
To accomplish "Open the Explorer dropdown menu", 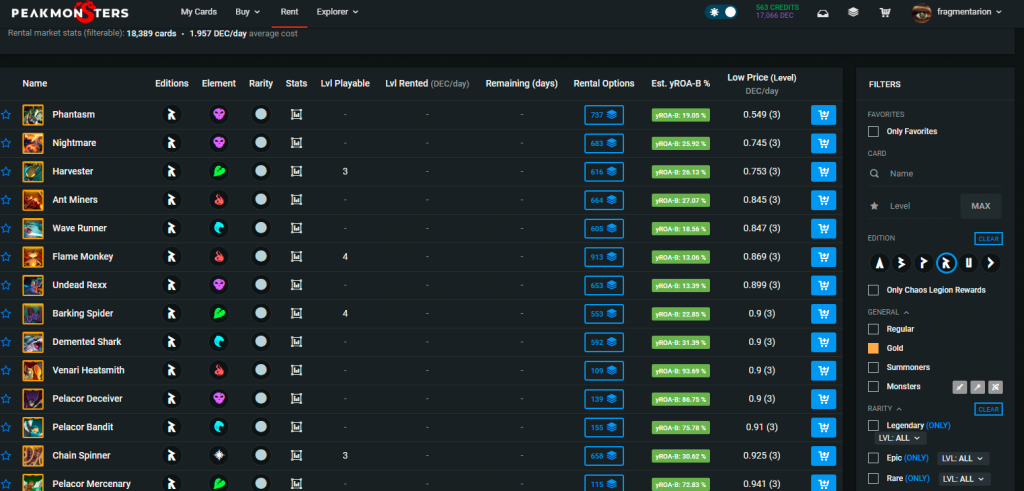I will 338,12.
